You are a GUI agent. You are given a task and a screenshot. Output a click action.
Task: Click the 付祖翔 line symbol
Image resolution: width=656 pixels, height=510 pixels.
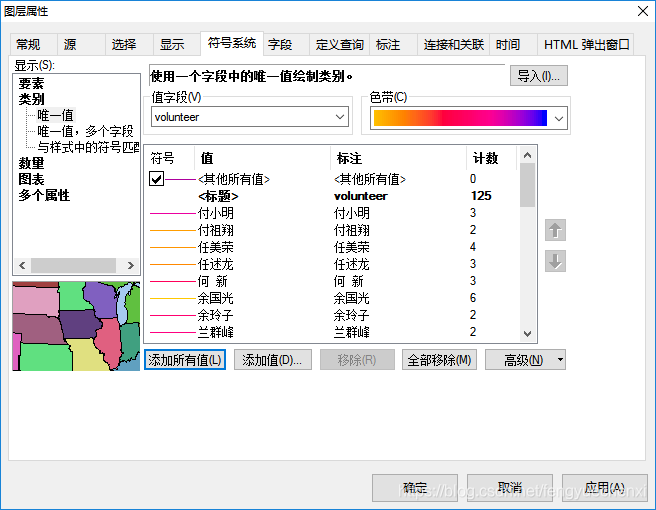pos(173,231)
